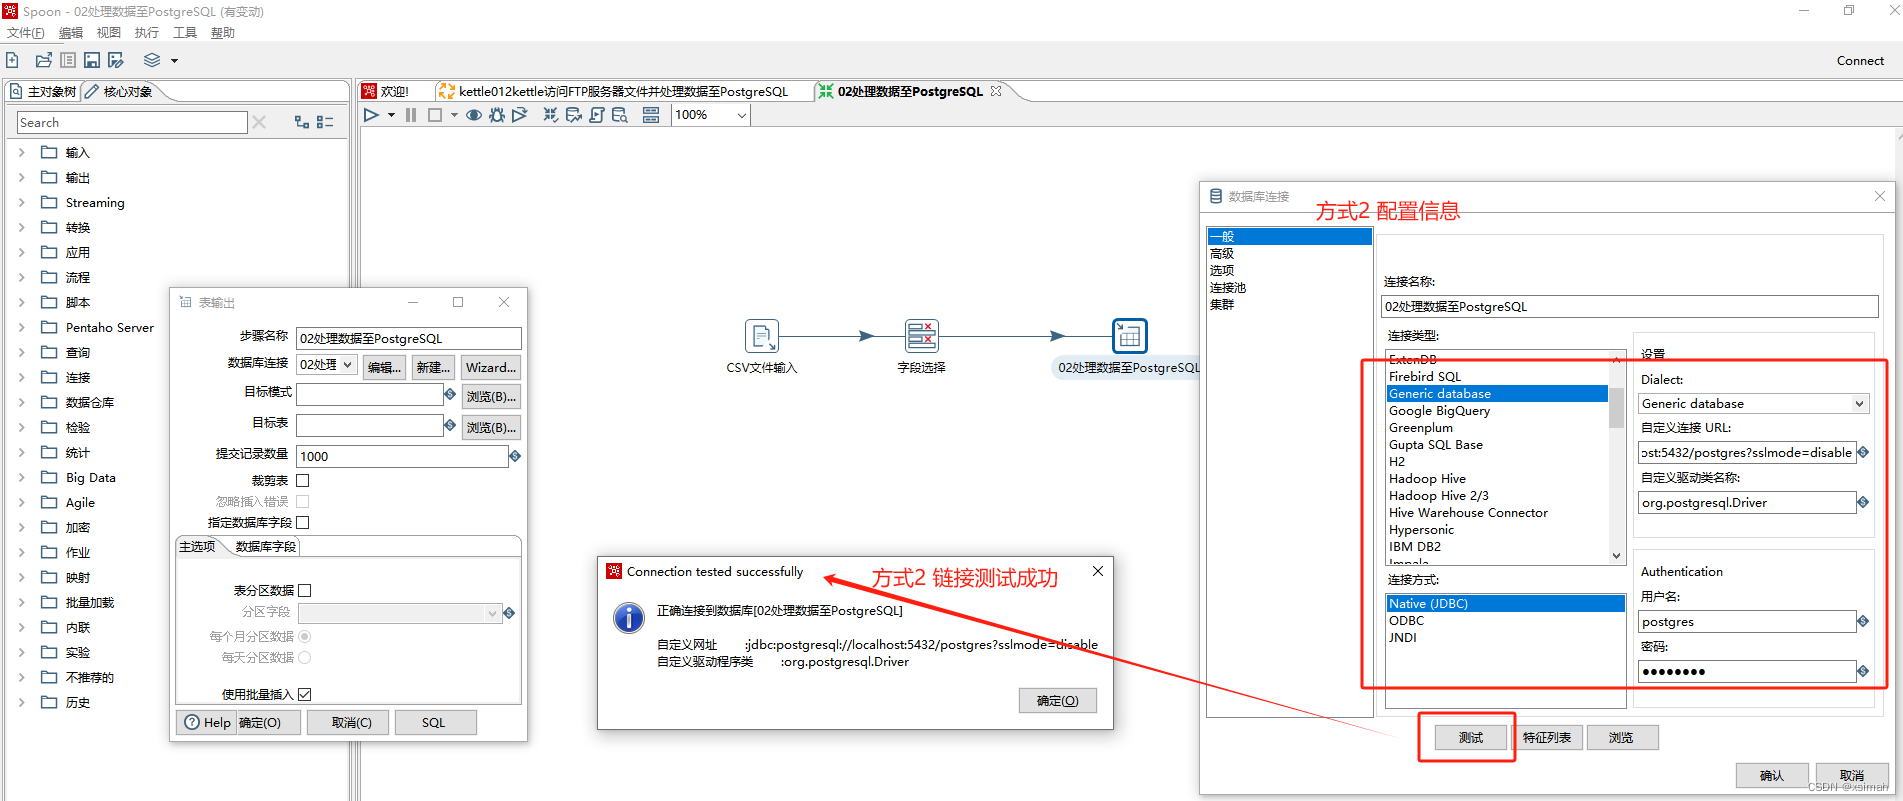Click the Wizard... button
The width and height of the screenshot is (1903, 801).
[491, 368]
